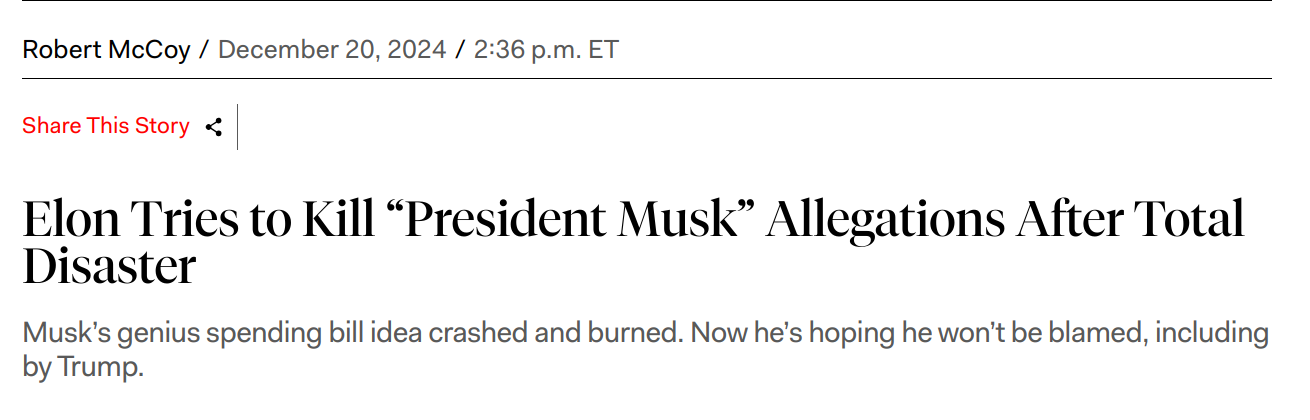Click the subheadline starting "Musk's genius spending bill"
This screenshot has width=1310, height=420.
tap(645, 349)
